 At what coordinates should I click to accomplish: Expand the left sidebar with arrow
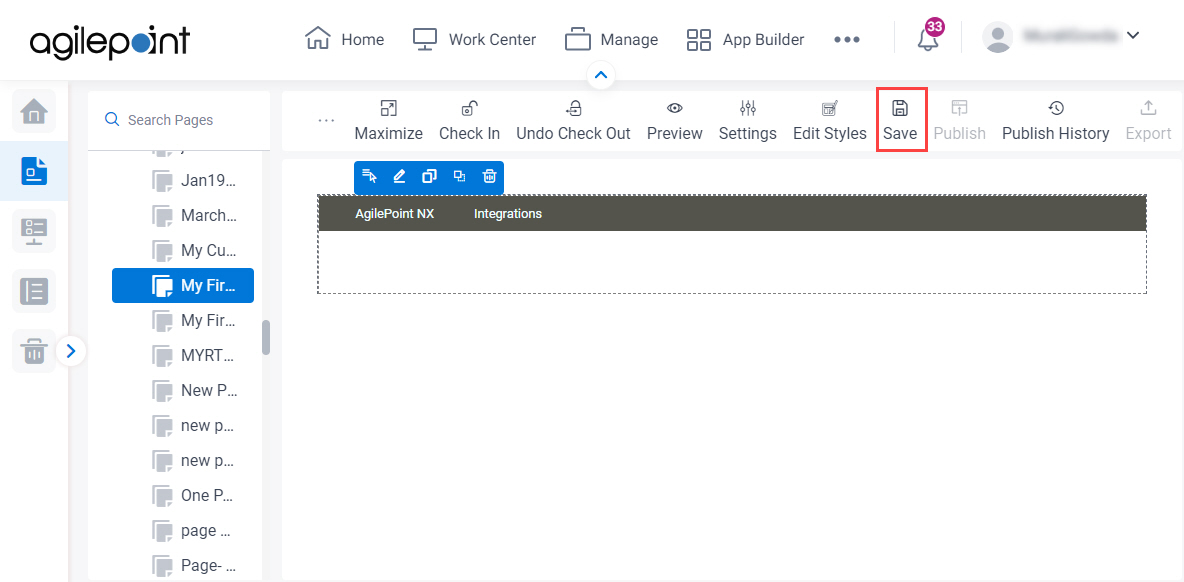coord(71,351)
